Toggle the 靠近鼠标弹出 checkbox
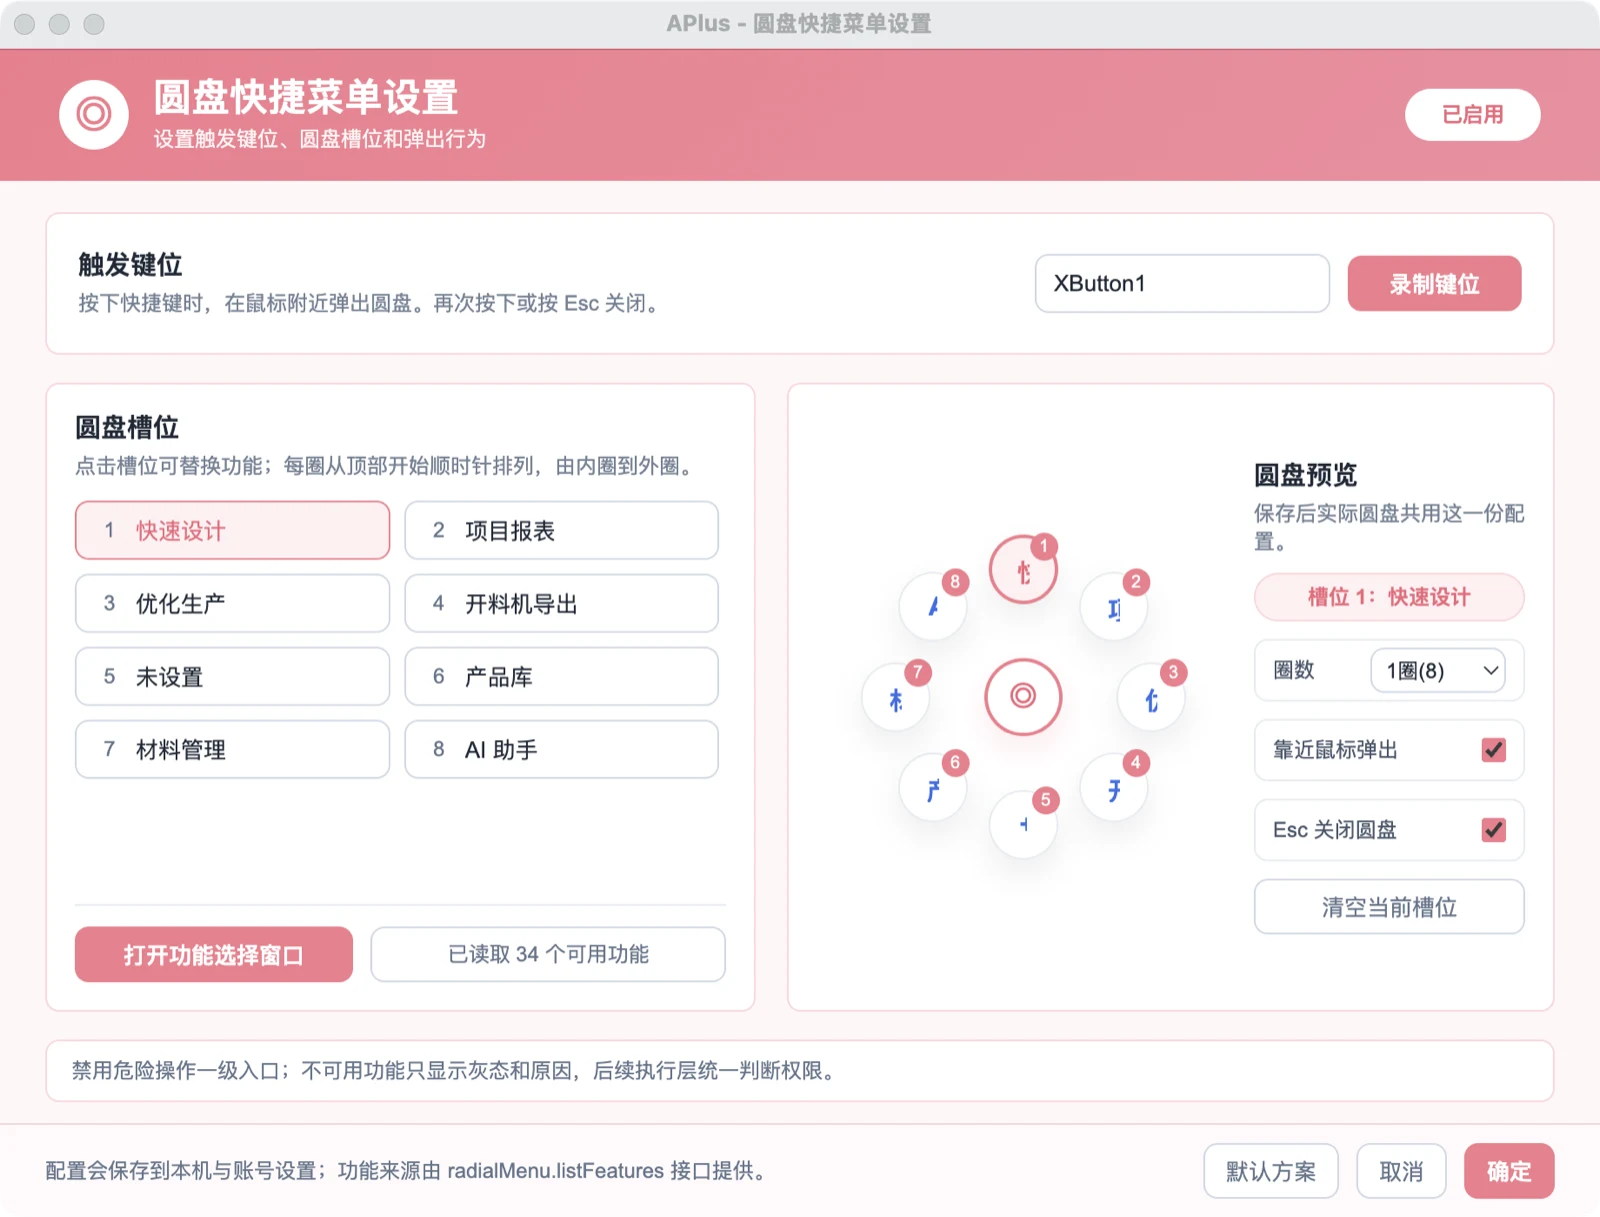The height and width of the screenshot is (1217, 1600). pyautogui.click(x=1493, y=750)
